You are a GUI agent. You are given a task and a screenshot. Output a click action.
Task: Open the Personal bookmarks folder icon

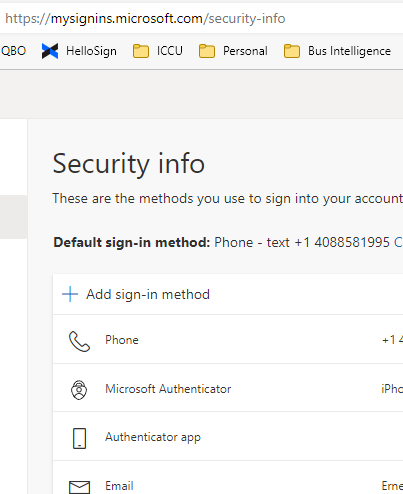coord(207,51)
